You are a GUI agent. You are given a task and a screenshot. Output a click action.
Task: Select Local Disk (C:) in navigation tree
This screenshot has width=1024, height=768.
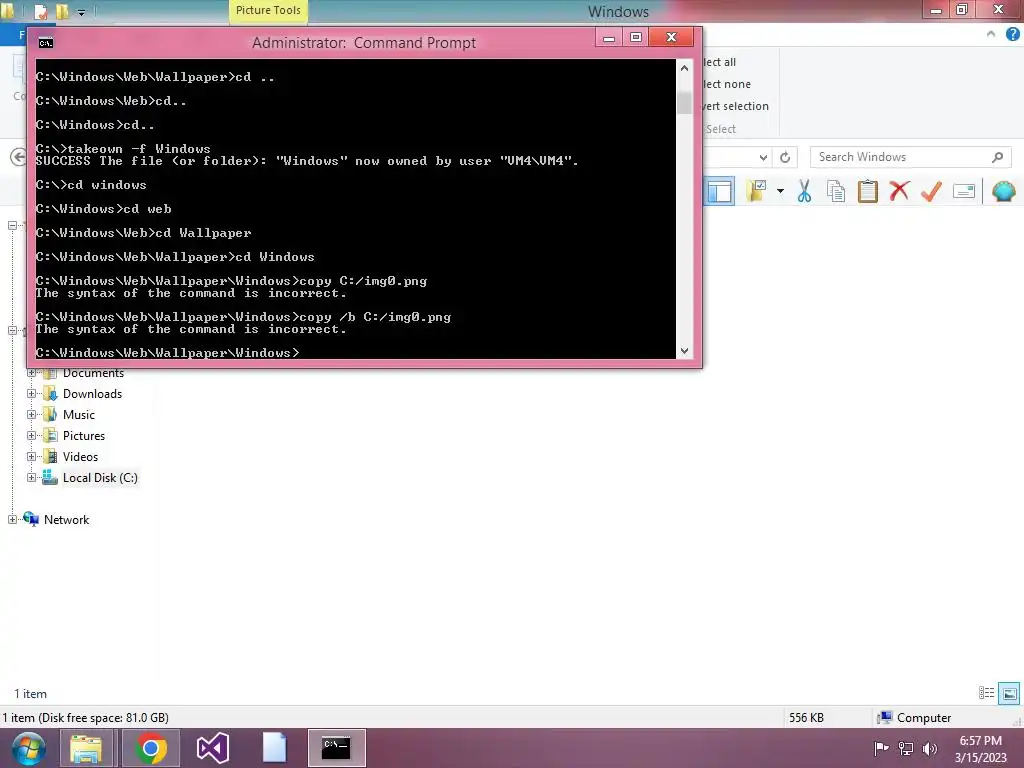pyautogui.click(x=100, y=478)
